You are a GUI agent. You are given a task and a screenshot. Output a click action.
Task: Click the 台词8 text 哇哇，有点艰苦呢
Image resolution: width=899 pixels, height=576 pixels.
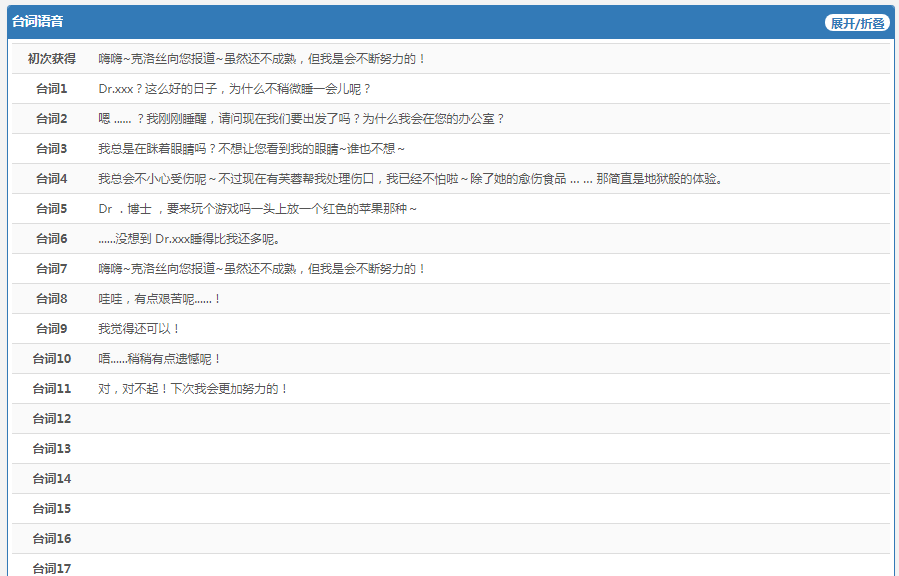coord(159,299)
